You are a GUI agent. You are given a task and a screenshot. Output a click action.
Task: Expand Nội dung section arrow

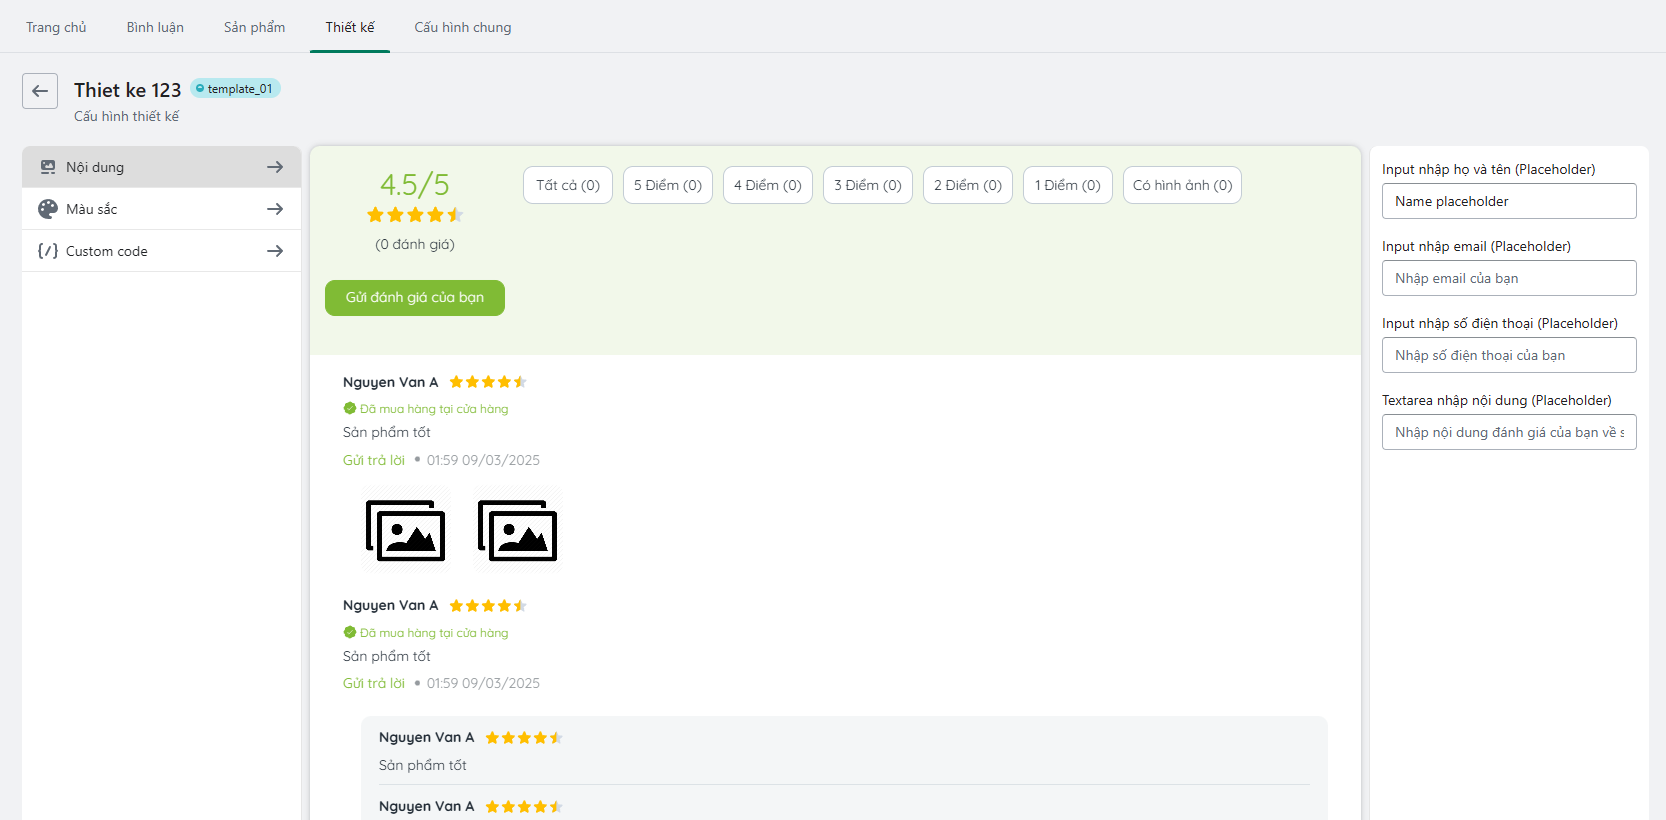coord(275,167)
